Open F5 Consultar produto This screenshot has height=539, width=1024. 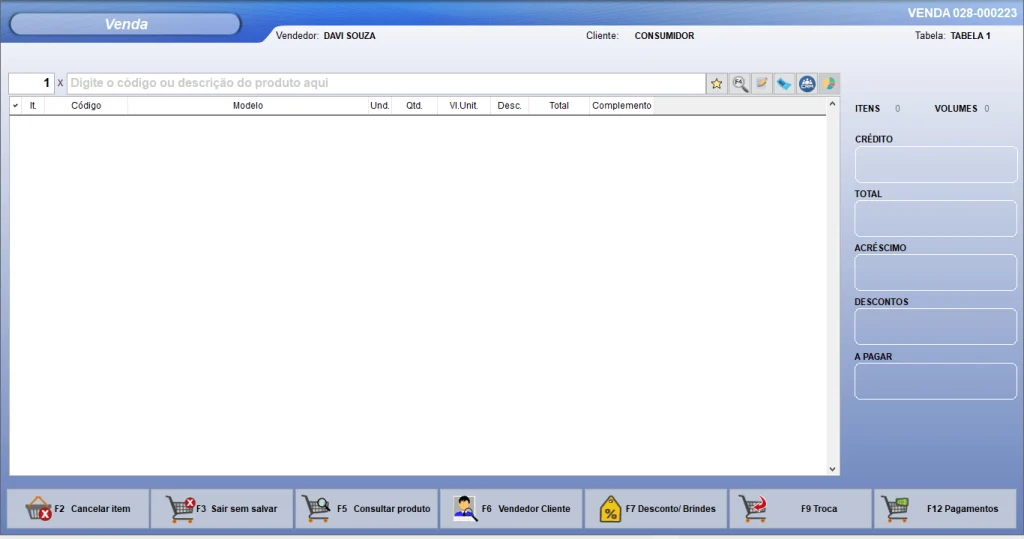(x=367, y=509)
